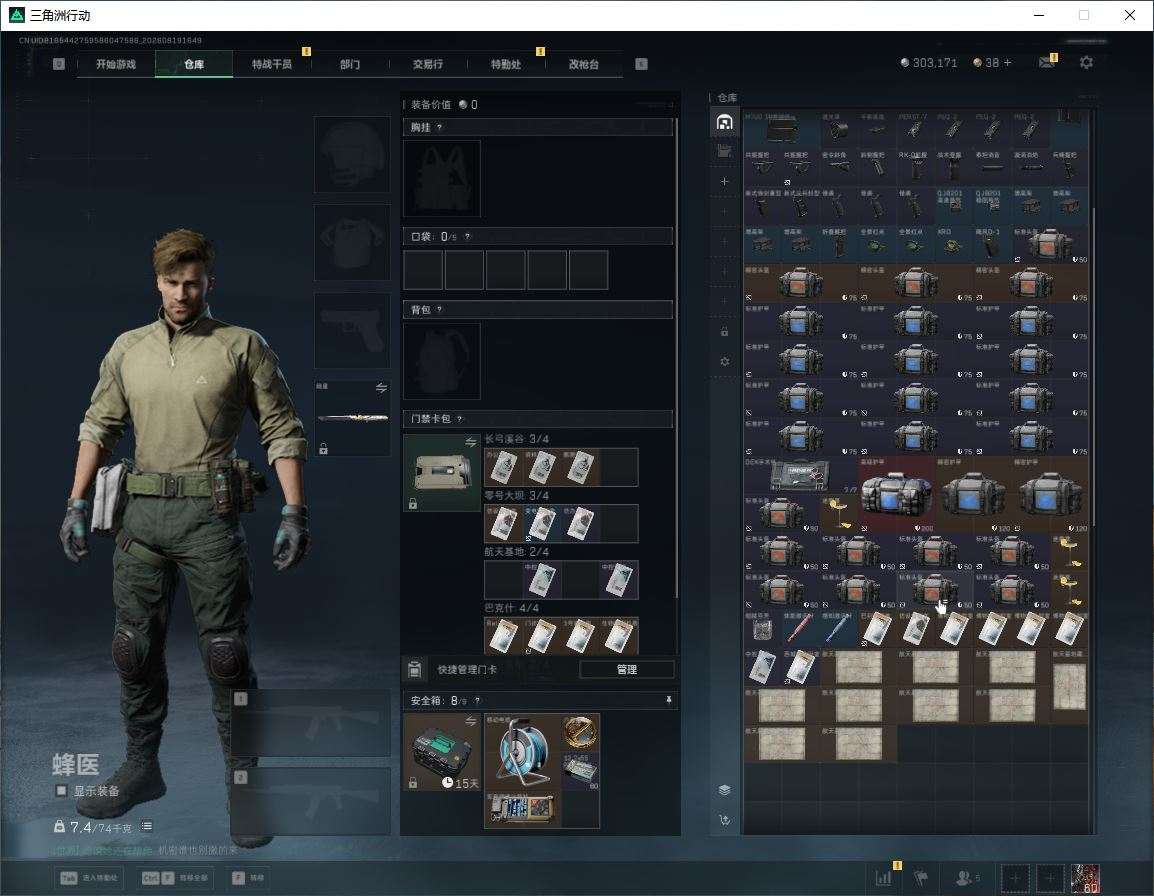The image size is (1154, 896).
Task: Select the gold coin item in safe box
Action: point(580,733)
